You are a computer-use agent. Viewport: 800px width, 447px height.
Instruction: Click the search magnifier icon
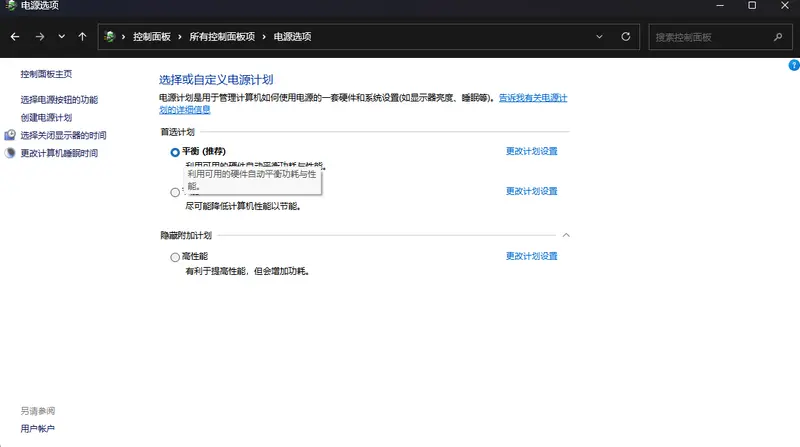pos(778,37)
